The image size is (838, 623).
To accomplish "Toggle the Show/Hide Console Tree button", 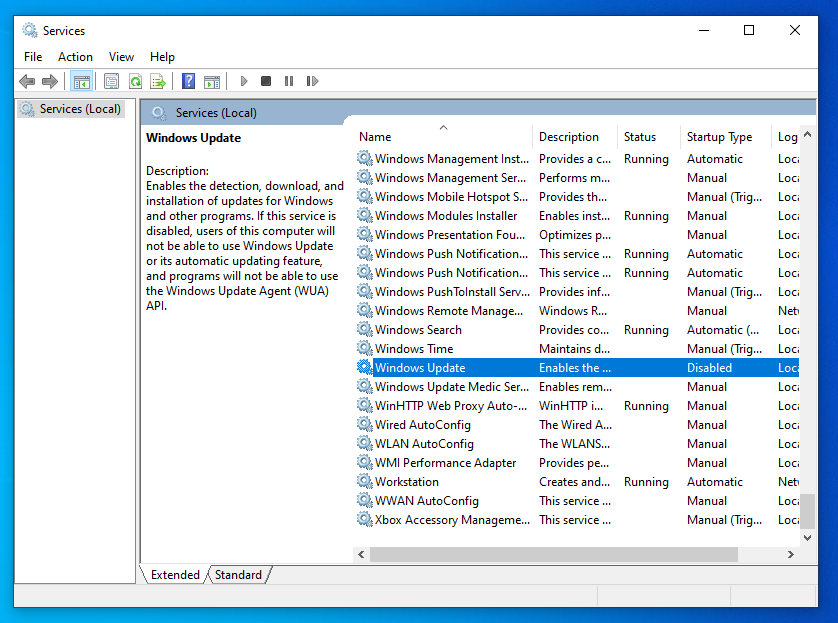I will 82,81.
